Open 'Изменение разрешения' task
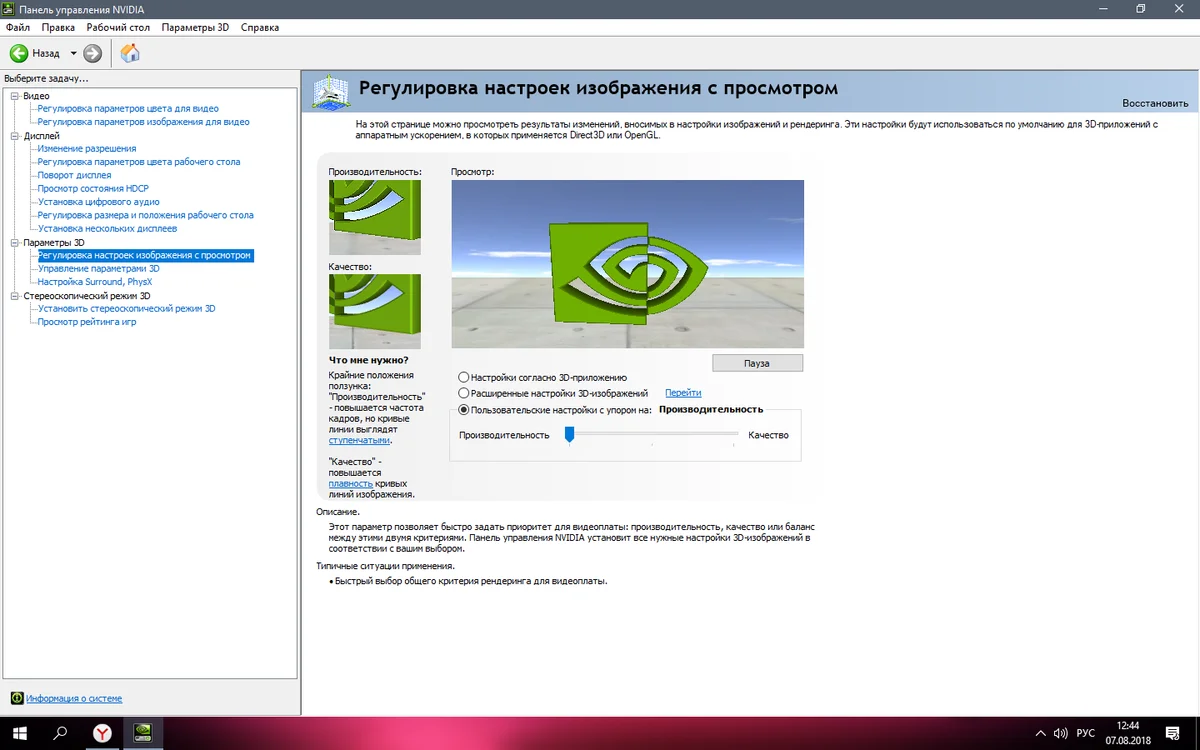 tap(87, 148)
